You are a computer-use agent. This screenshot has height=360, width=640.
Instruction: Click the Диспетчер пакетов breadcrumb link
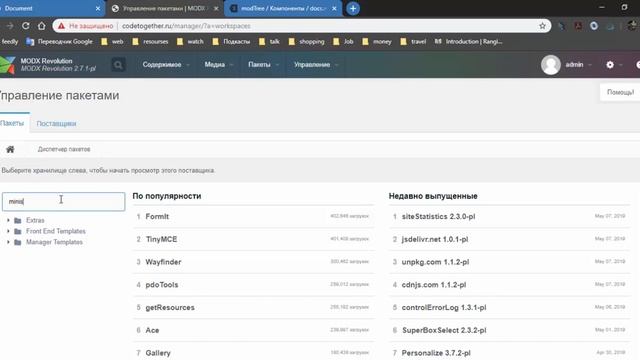click(64, 149)
